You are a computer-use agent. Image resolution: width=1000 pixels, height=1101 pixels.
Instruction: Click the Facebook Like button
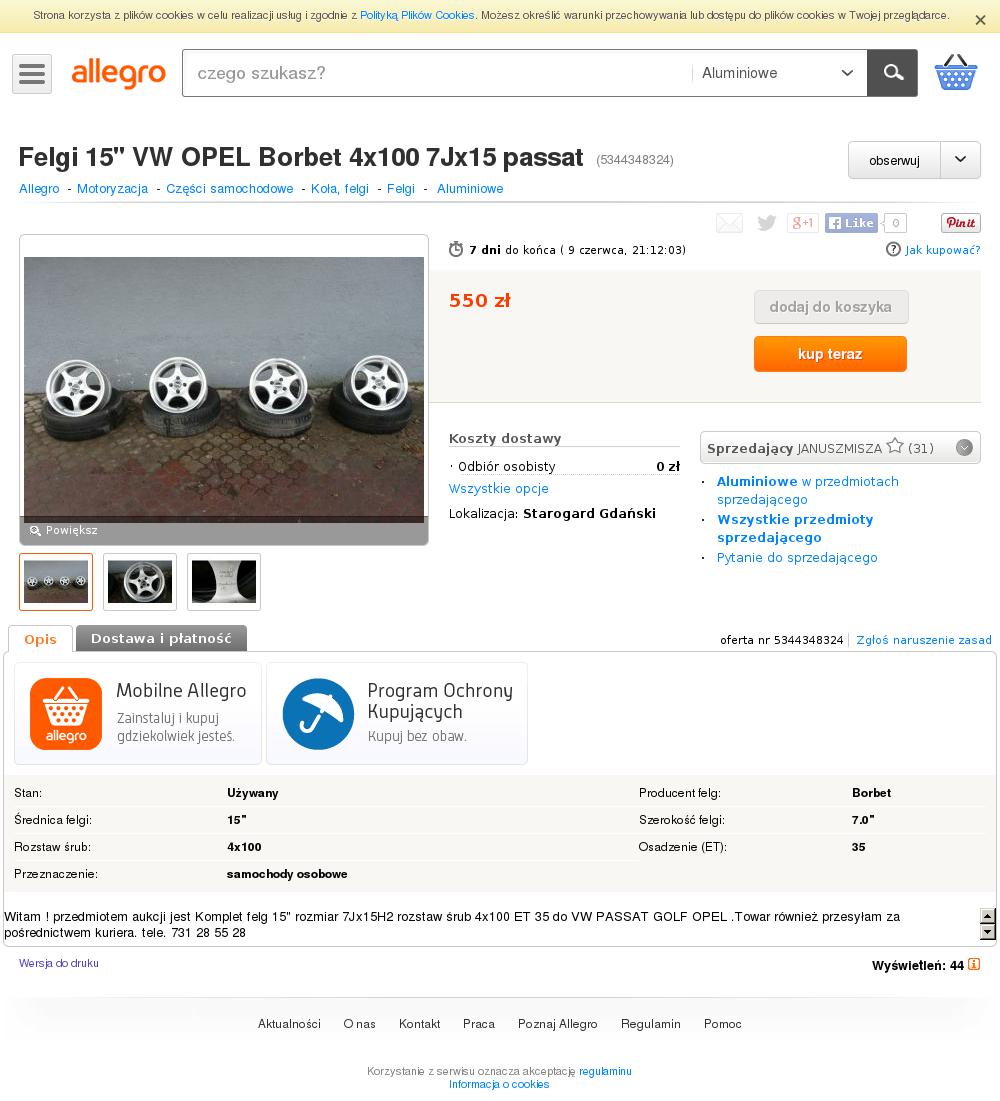point(851,223)
